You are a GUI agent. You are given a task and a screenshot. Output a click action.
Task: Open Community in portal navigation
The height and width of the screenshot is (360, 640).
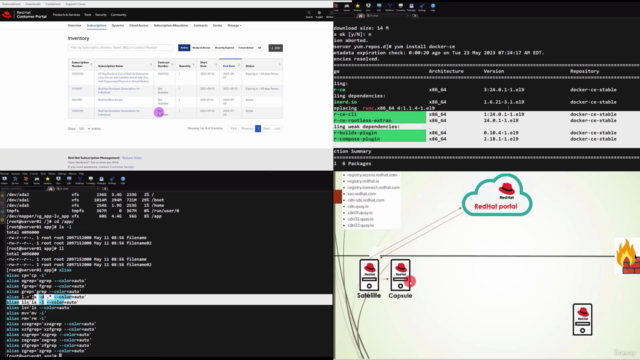pyautogui.click(x=118, y=15)
